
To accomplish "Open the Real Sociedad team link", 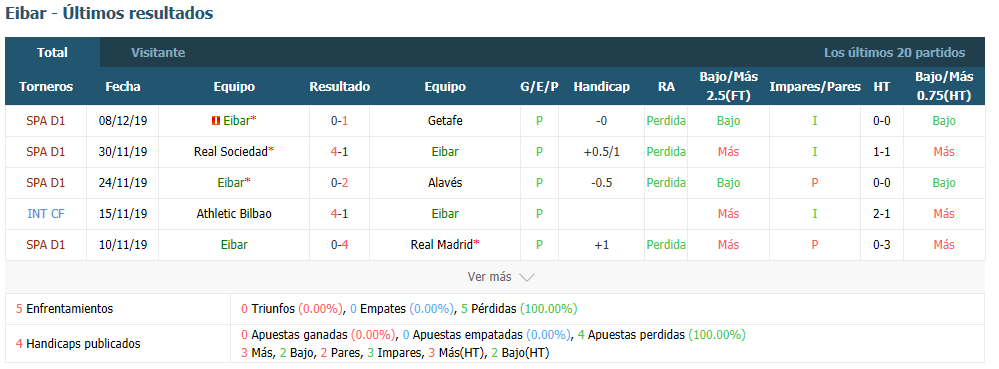I will 231,152.
